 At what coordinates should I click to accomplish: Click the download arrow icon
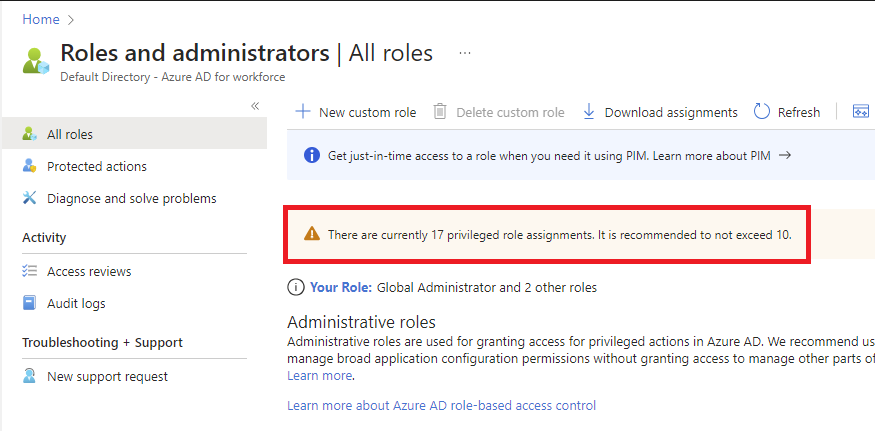tap(589, 112)
